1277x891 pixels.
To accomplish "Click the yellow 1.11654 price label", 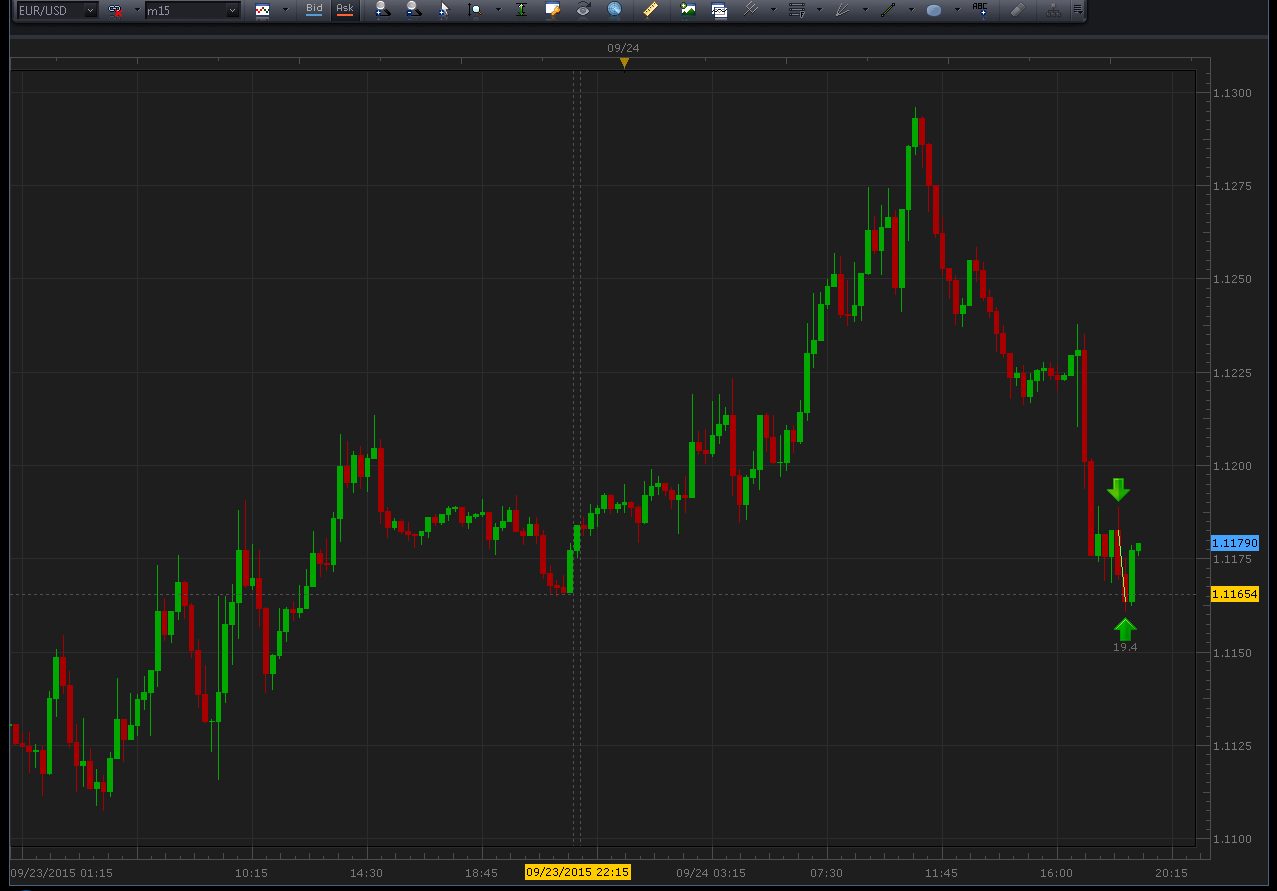I will pyautogui.click(x=1234, y=594).
